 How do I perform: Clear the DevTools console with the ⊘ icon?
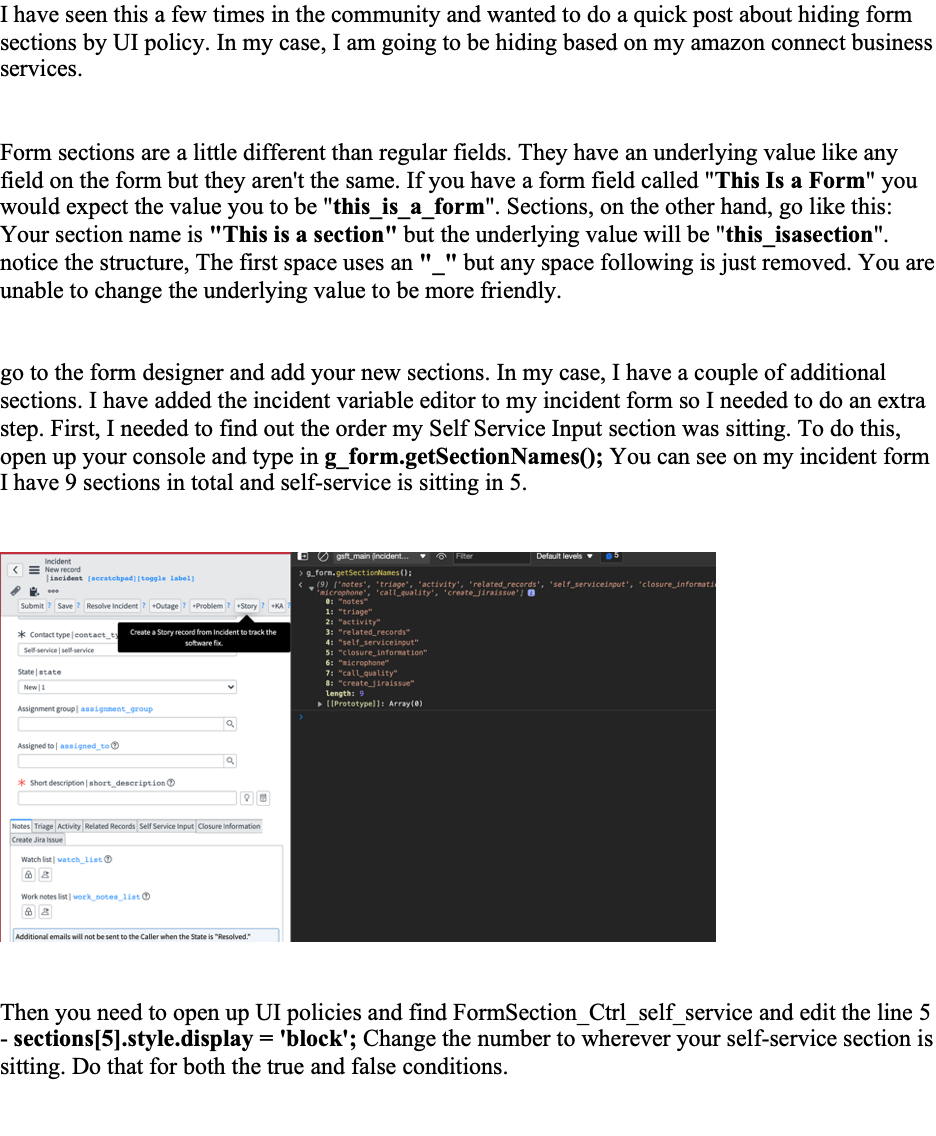(322, 557)
